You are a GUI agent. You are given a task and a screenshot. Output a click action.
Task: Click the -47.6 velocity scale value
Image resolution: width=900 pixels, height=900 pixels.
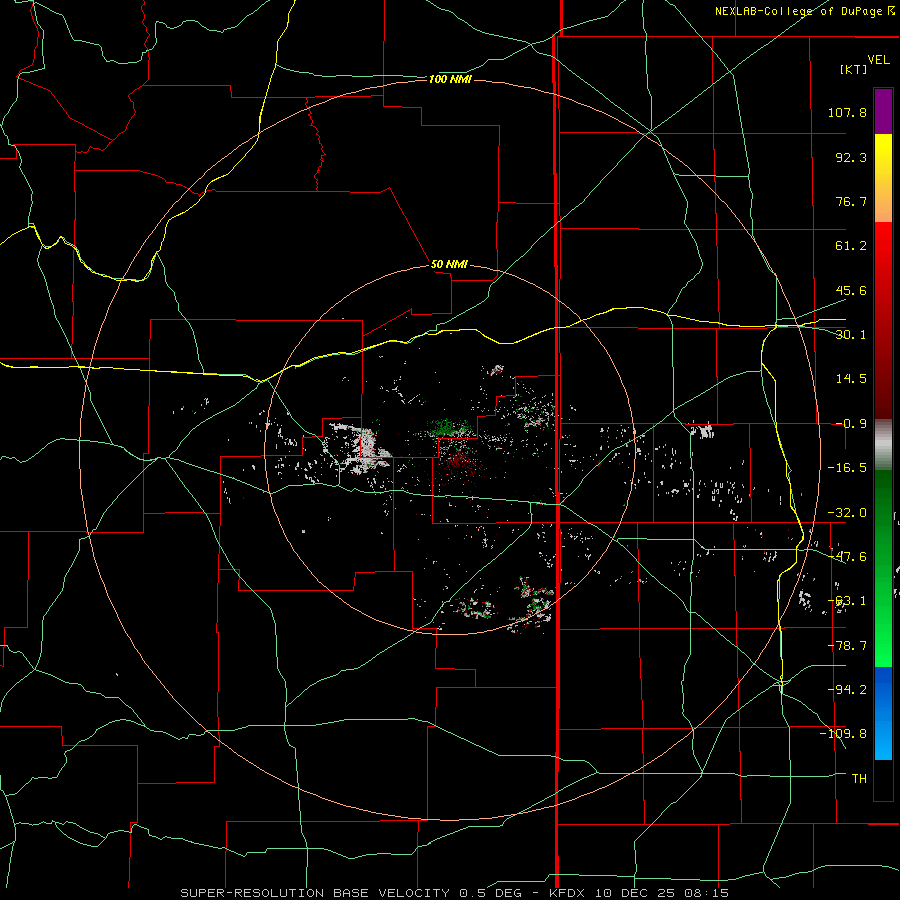click(847, 557)
